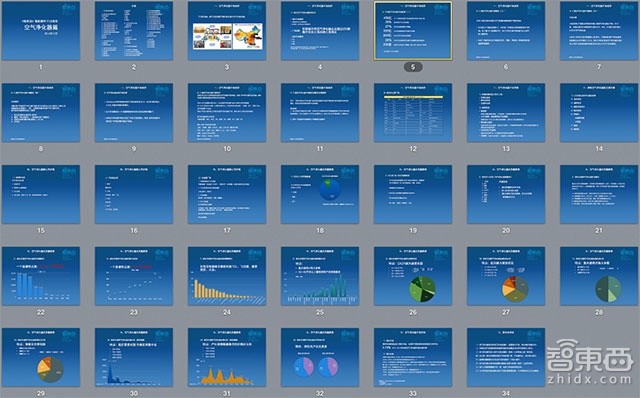Select slide 11 thumbnail

[x=320, y=113]
